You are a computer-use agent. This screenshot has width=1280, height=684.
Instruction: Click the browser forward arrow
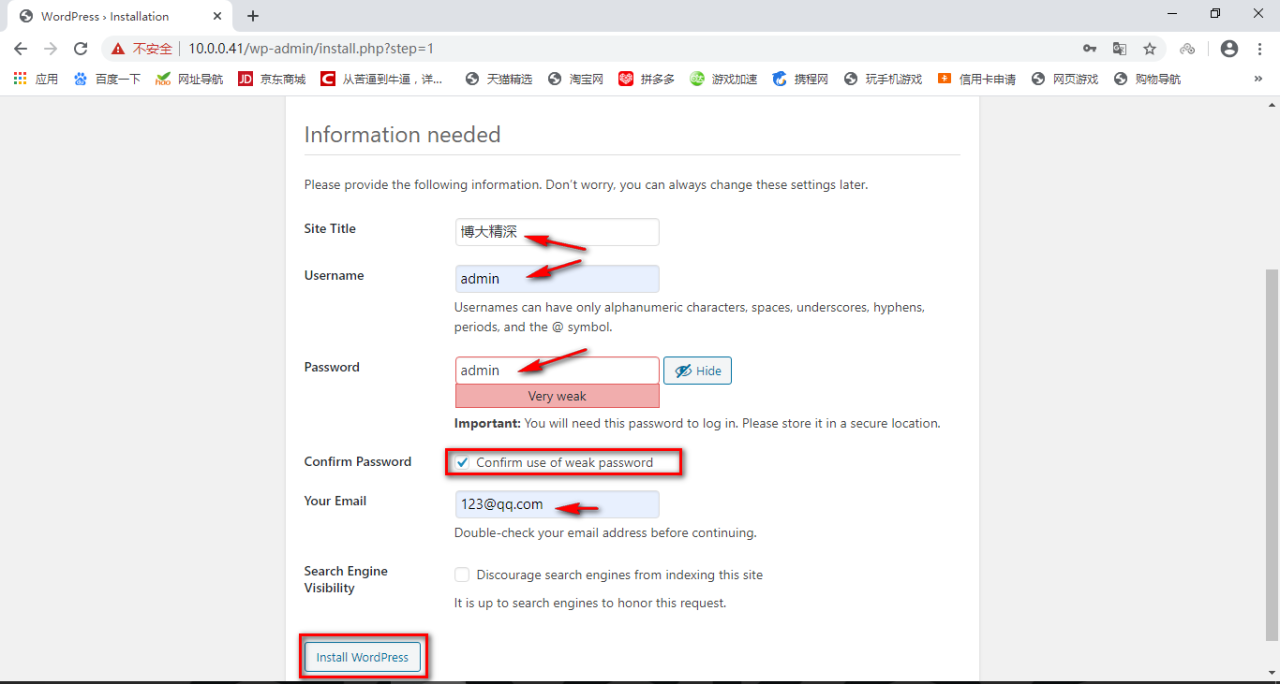point(50,48)
